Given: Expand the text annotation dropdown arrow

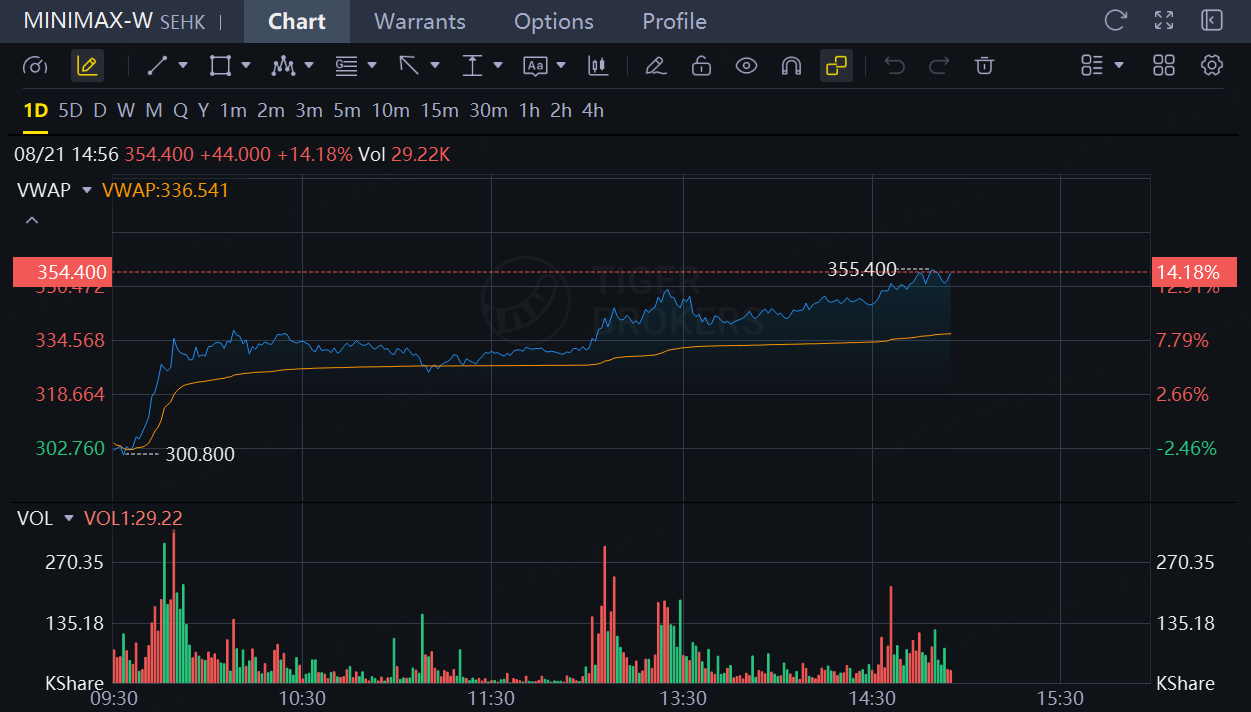Looking at the screenshot, I should 561,66.
